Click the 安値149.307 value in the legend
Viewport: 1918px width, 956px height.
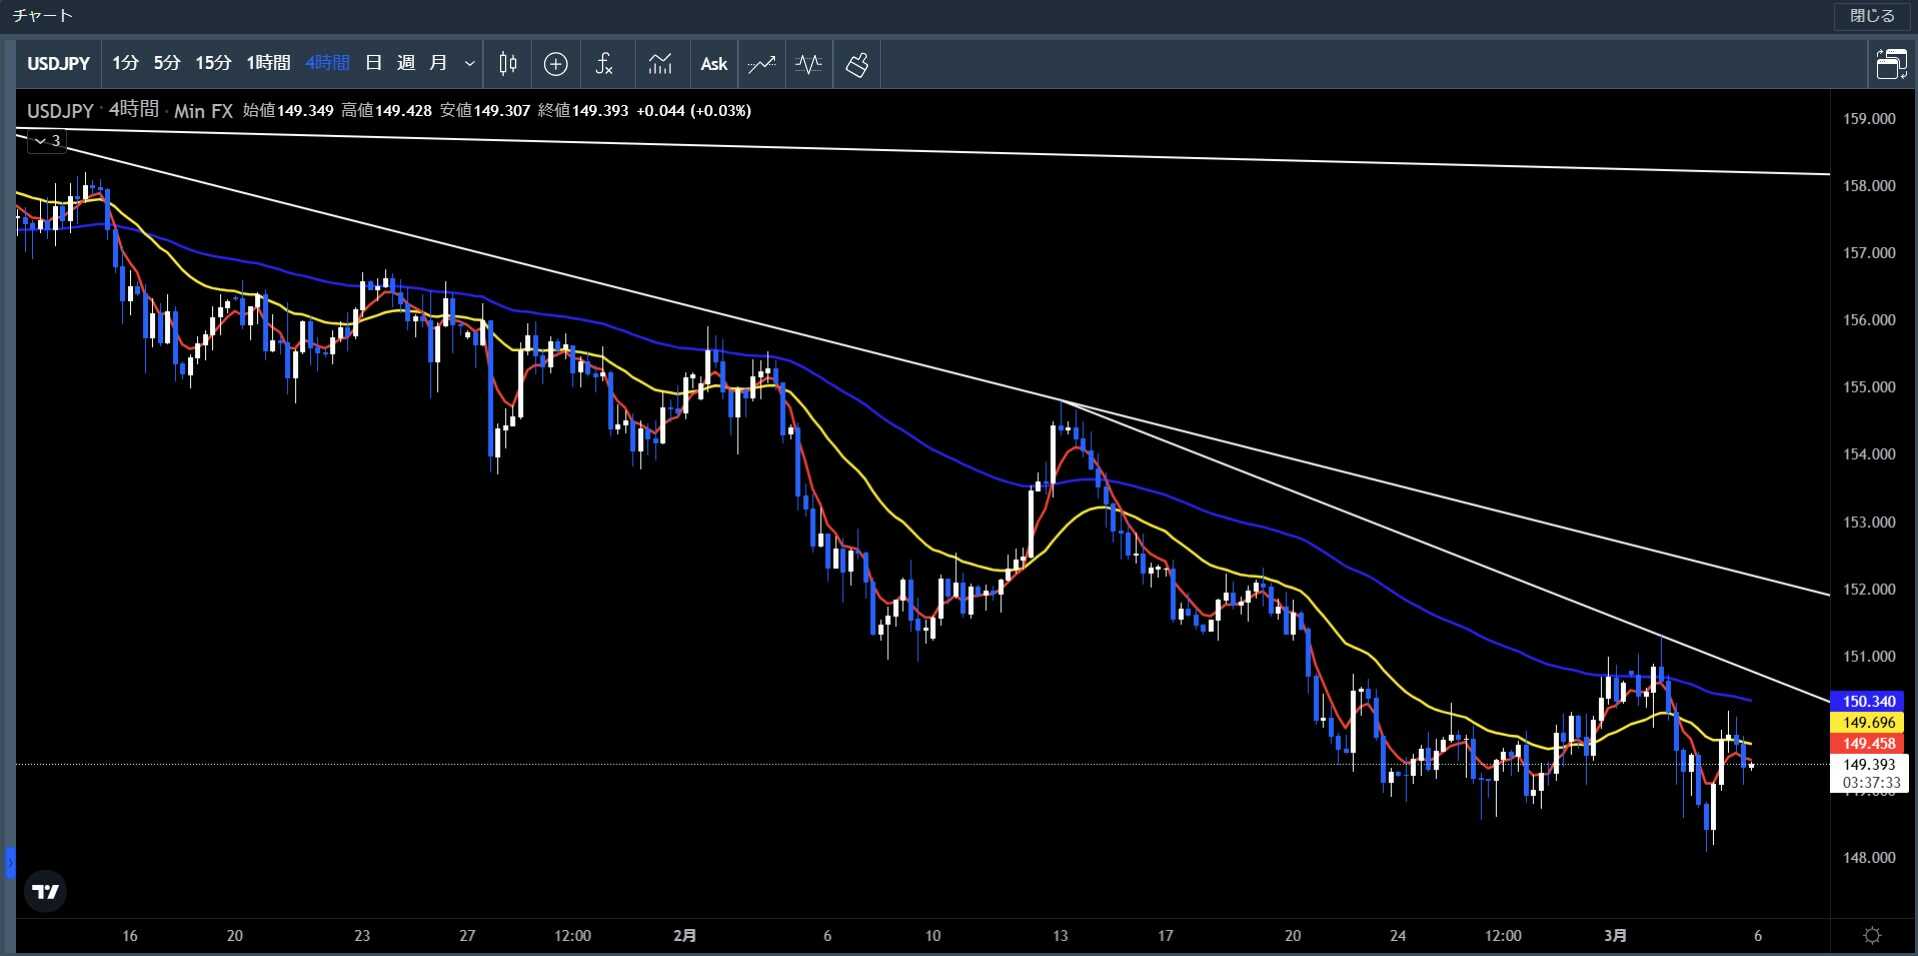[485, 111]
